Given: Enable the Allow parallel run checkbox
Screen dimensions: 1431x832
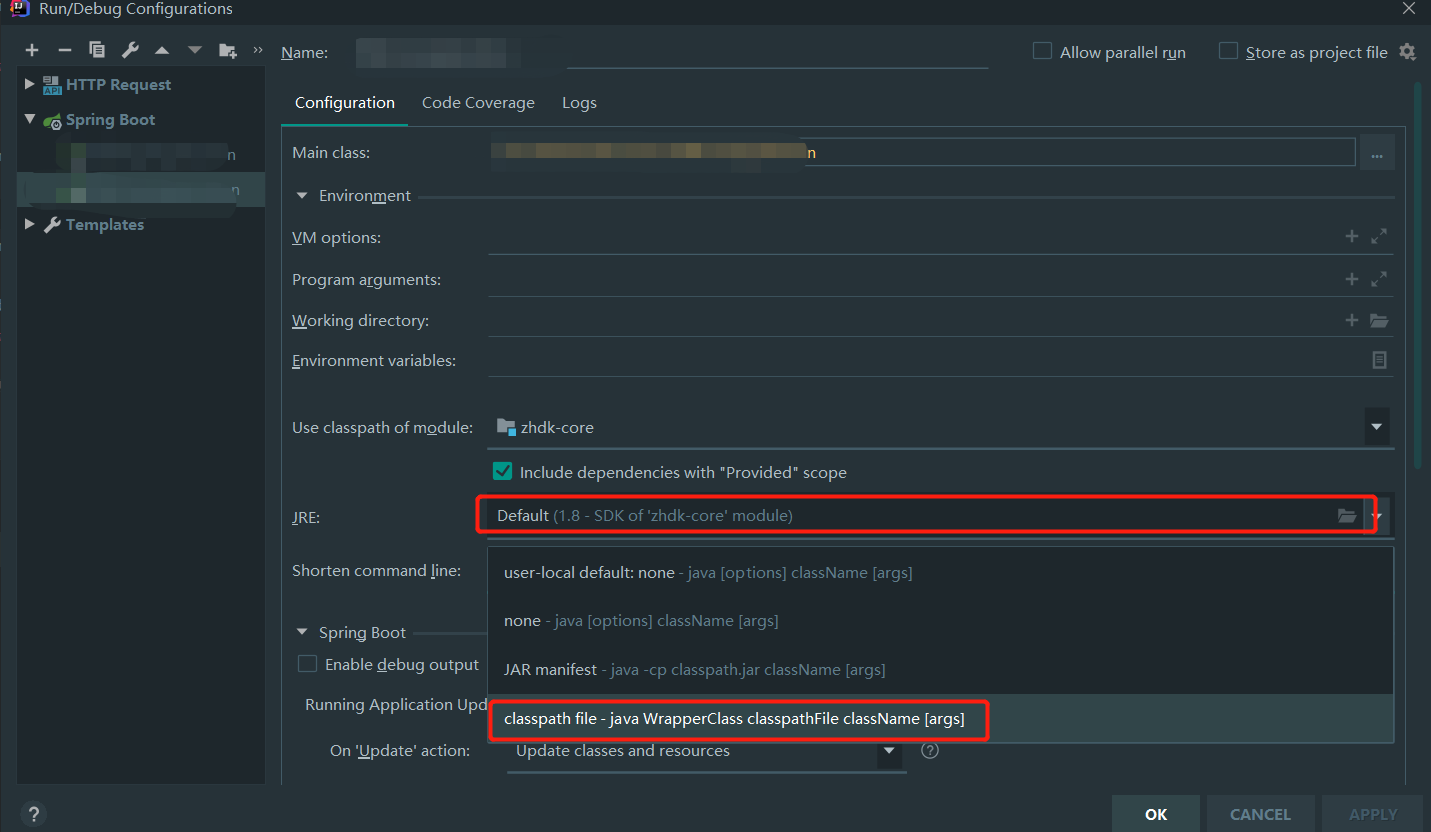Looking at the screenshot, I should tap(1042, 52).
